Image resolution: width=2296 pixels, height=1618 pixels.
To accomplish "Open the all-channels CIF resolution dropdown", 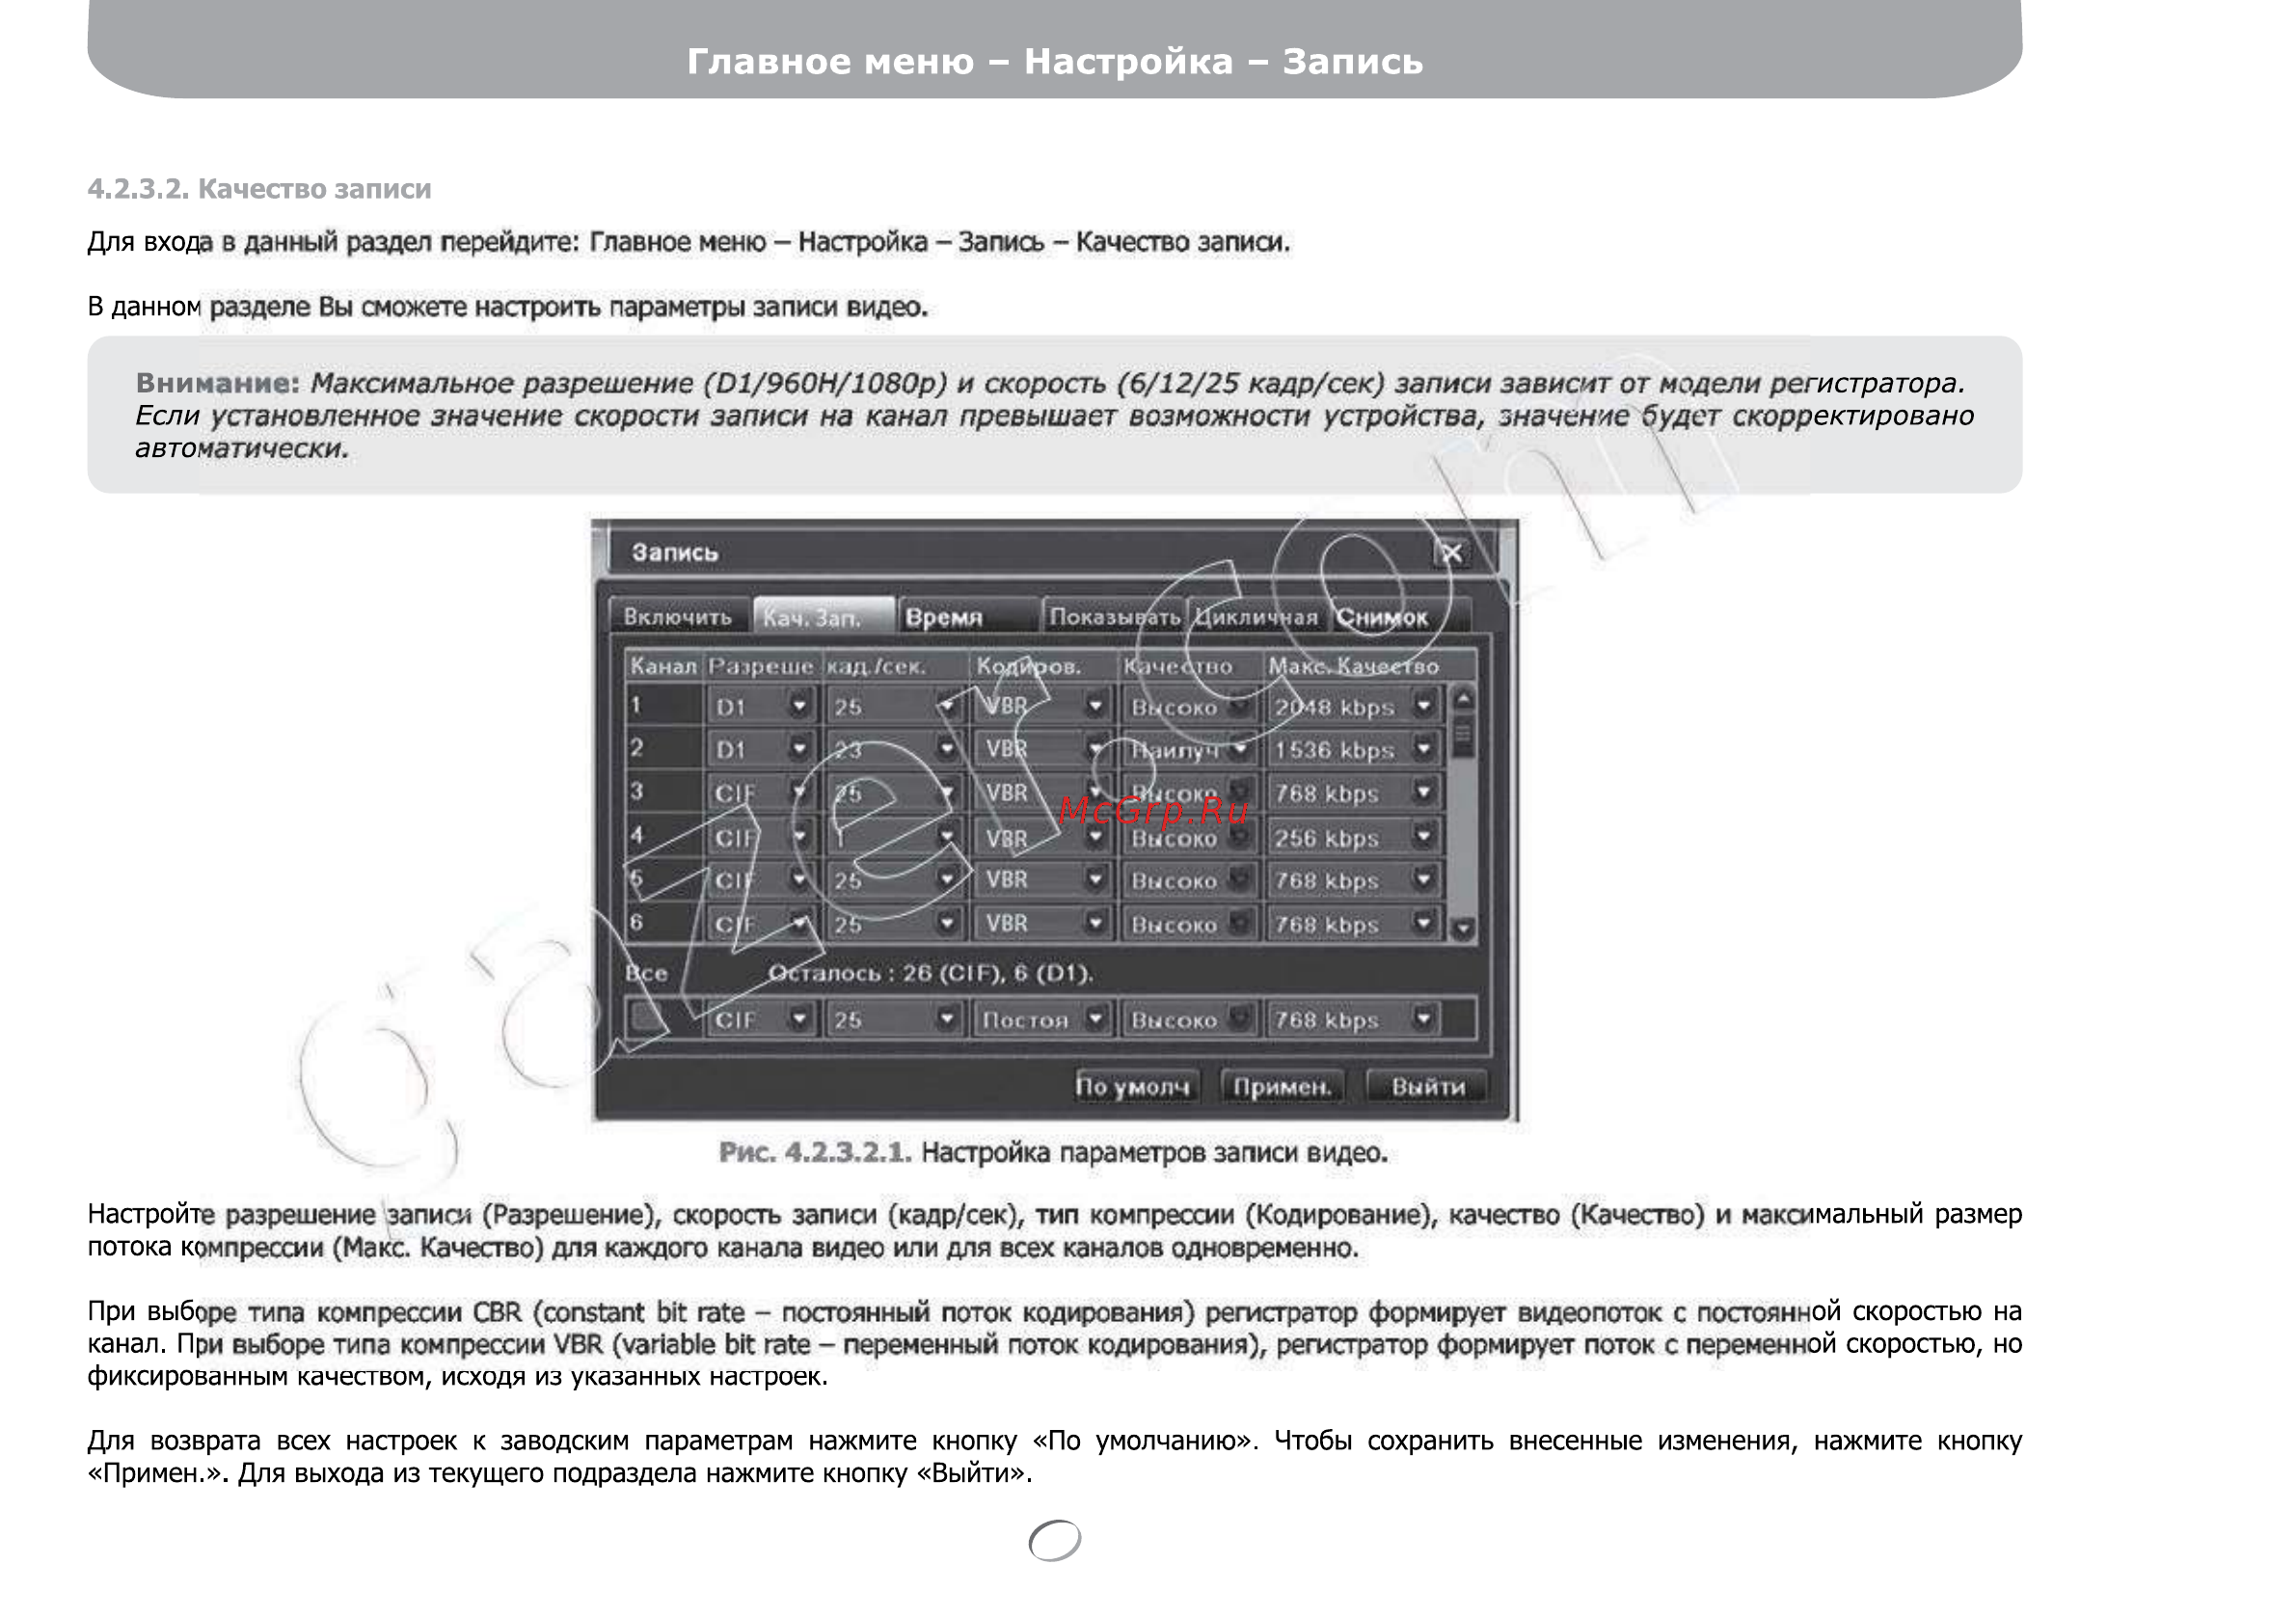I will [x=761, y=1019].
